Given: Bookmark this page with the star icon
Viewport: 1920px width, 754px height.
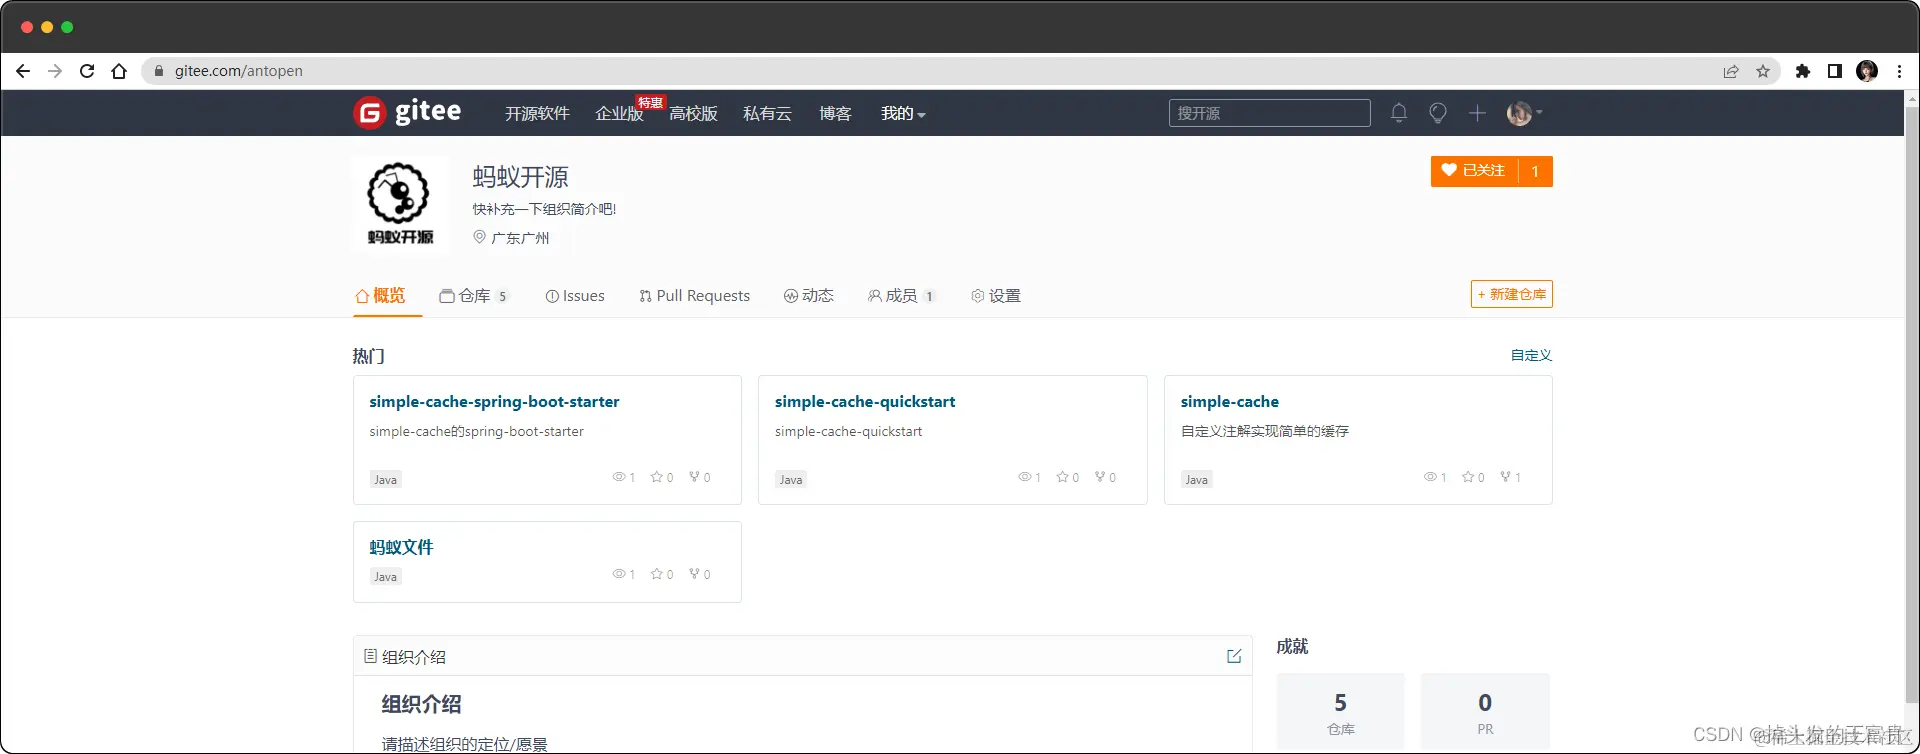Looking at the screenshot, I should coord(1763,71).
